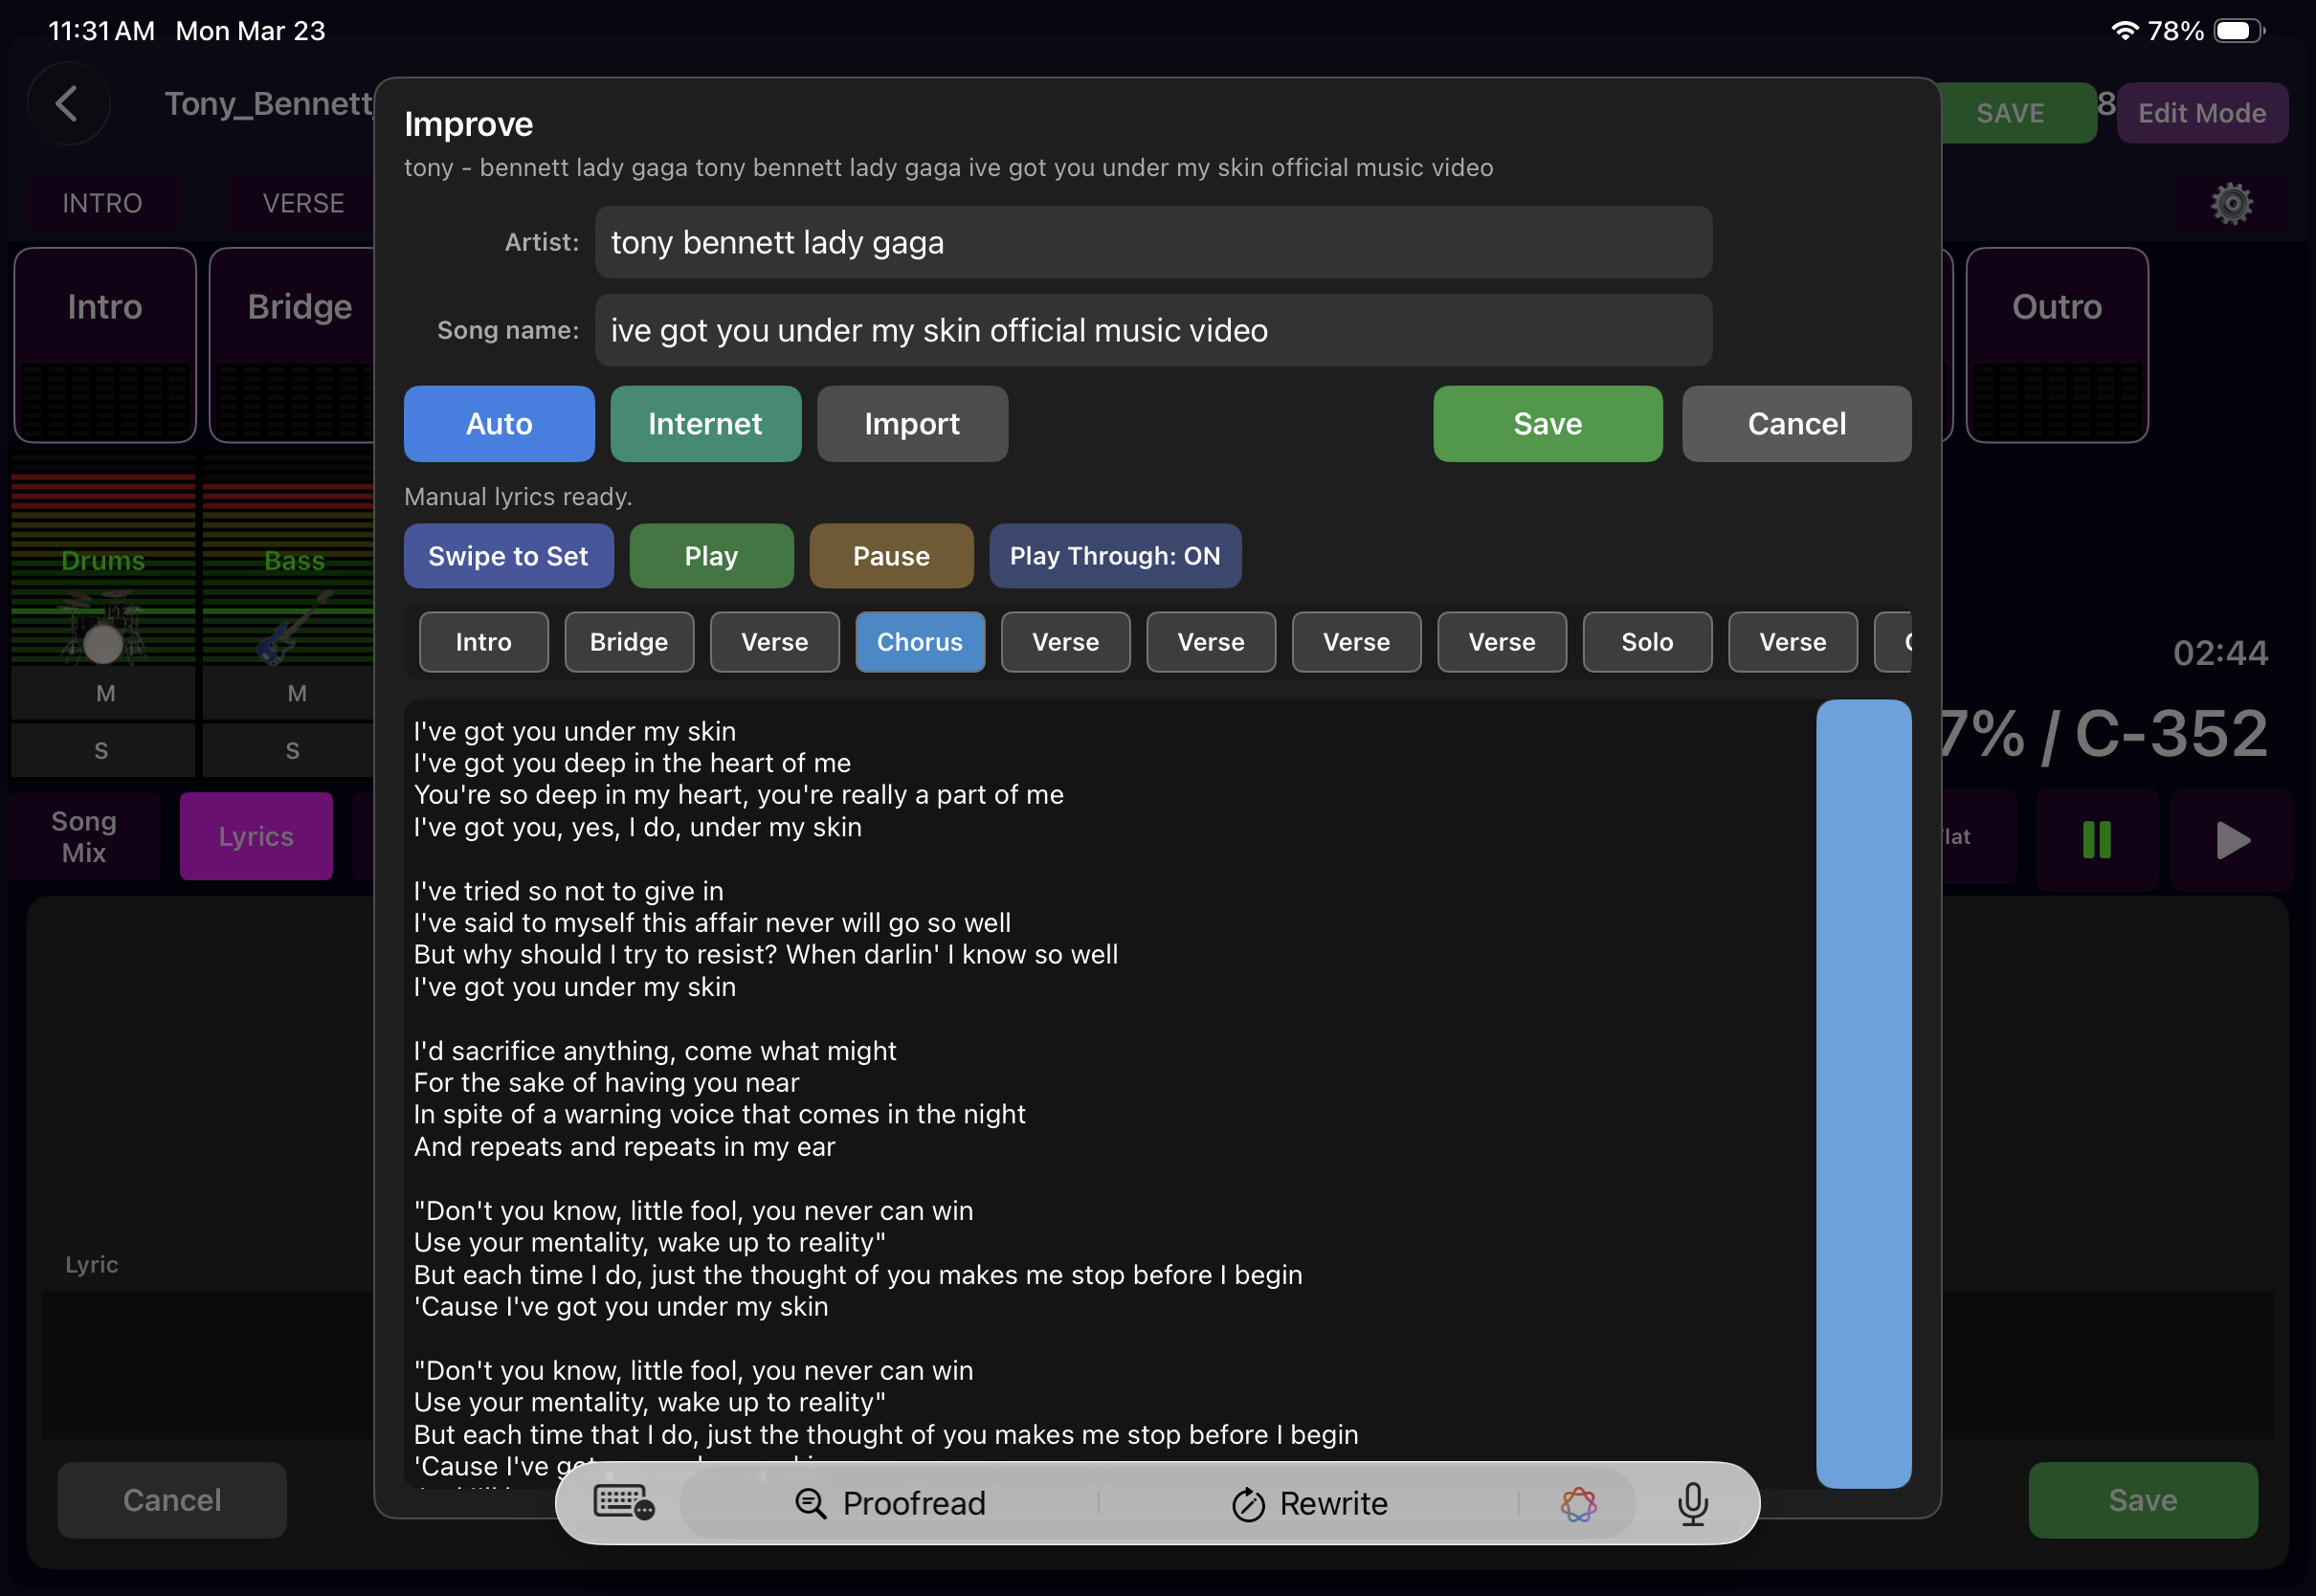Save the improved lyrics
Viewport: 2316px width, 1596px height.
[x=1547, y=423]
